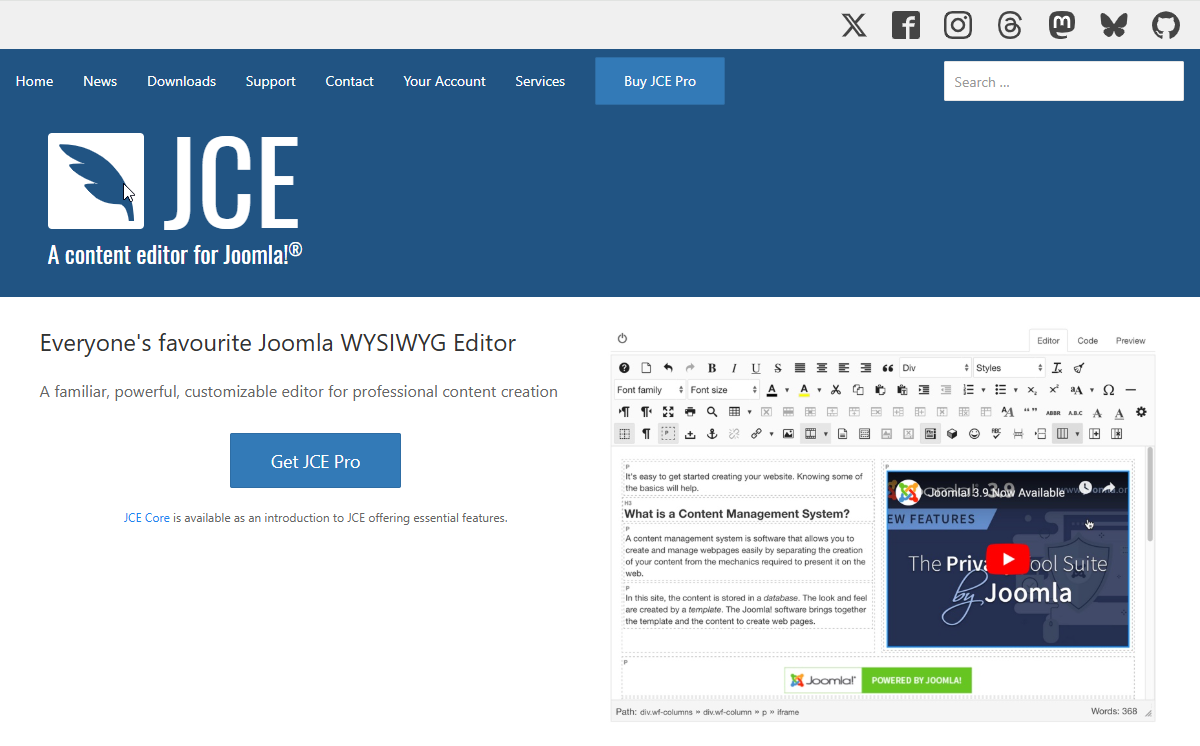
Task: Expand the bullet list style arrow
Action: pyautogui.click(x=1015, y=390)
